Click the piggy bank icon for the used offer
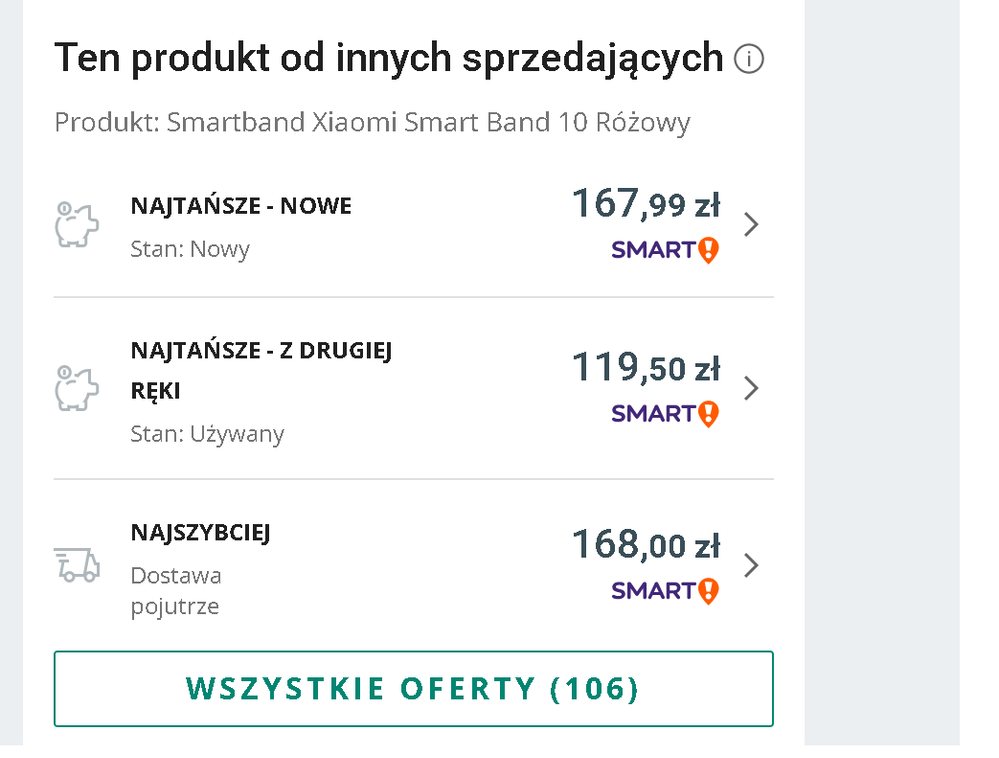This screenshot has height=758, width=999. pyautogui.click(x=76, y=388)
